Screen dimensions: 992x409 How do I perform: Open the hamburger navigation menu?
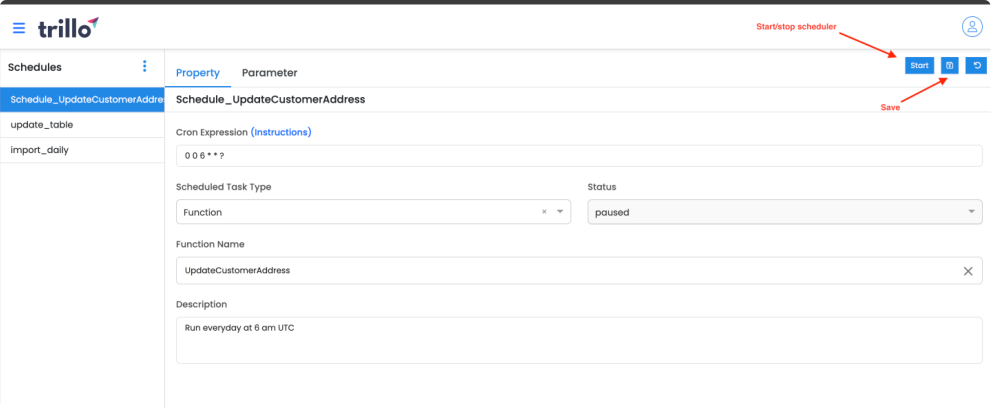click(x=19, y=28)
